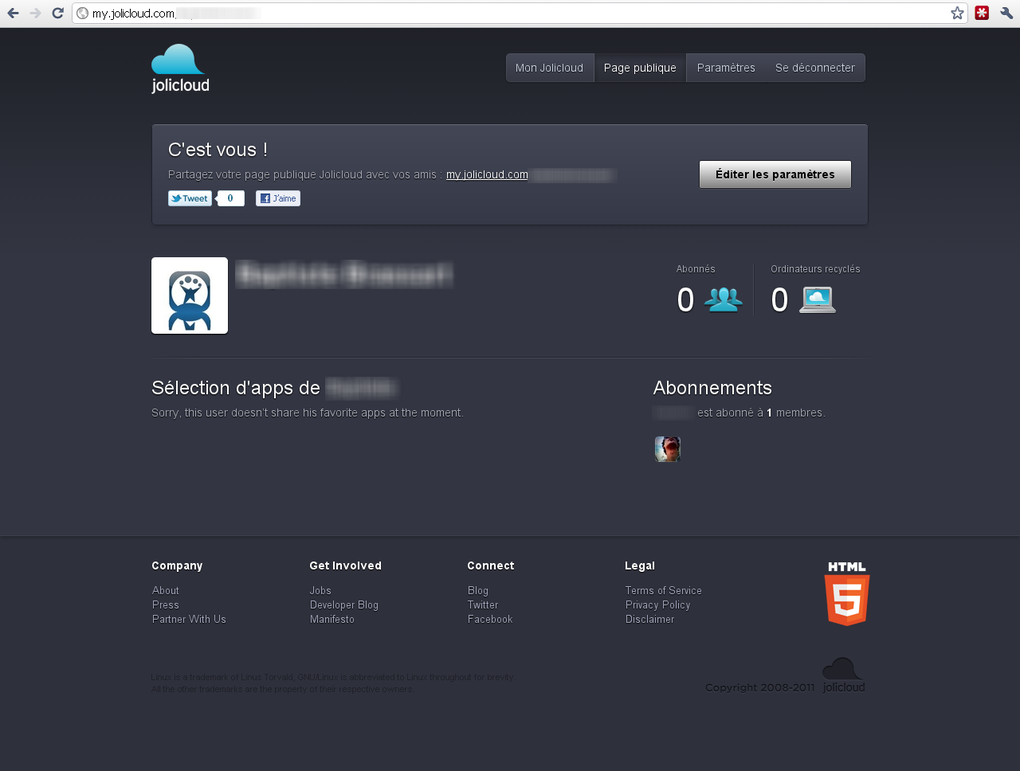
Task: Share the page with the Tweet button
Action: click(189, 198)
